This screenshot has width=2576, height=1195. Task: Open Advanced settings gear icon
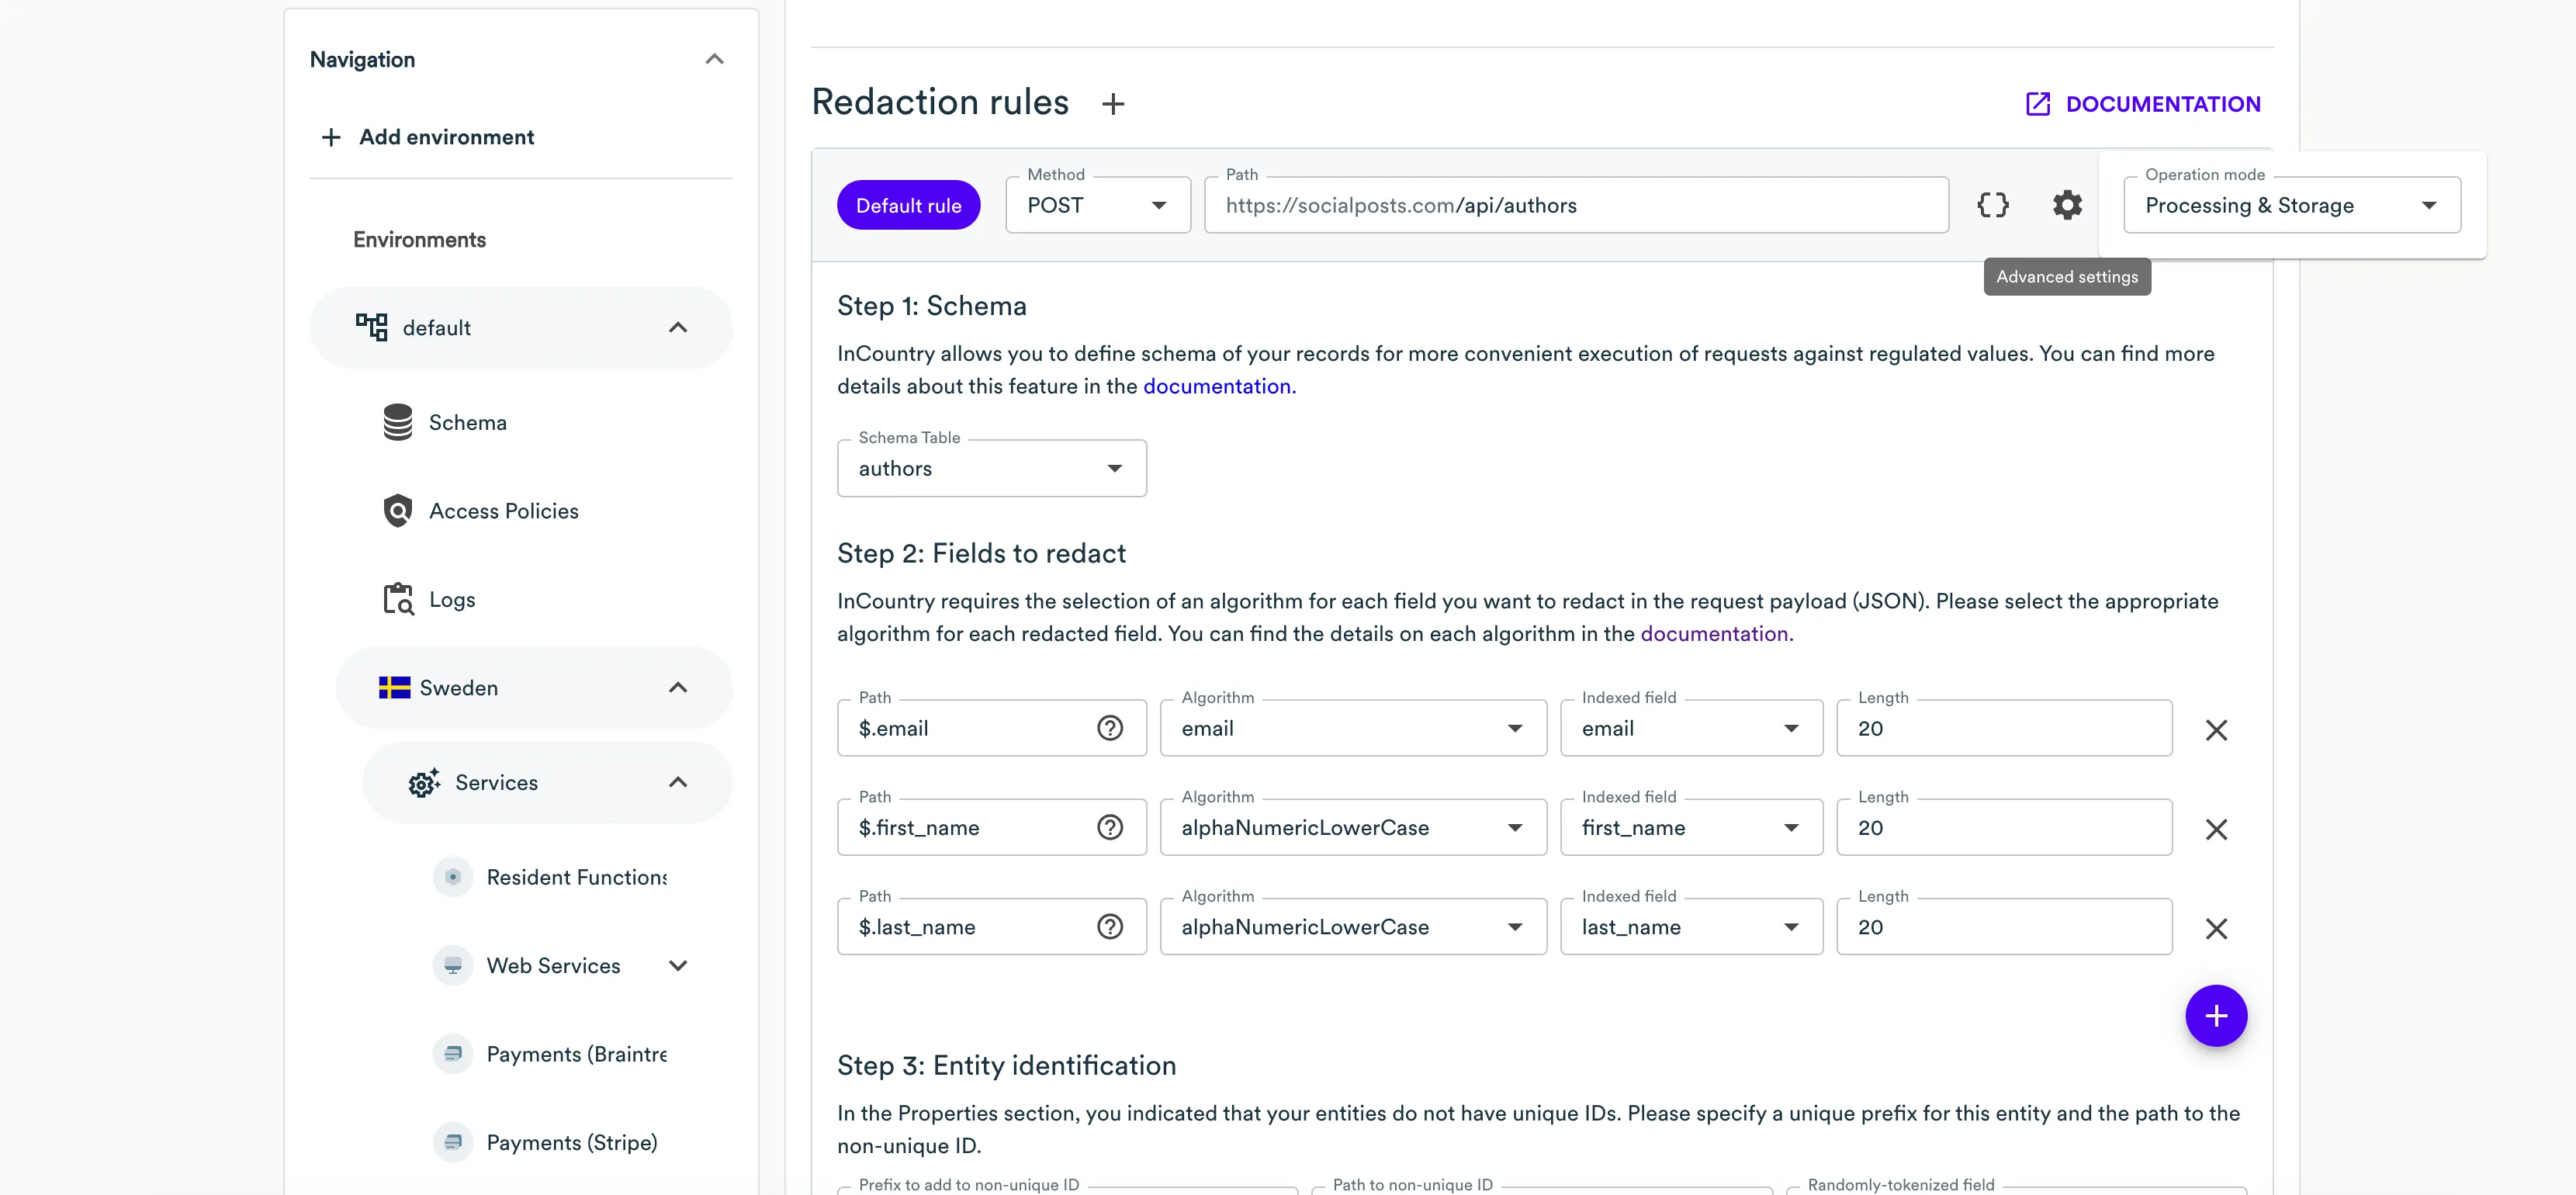point(2067,205)
